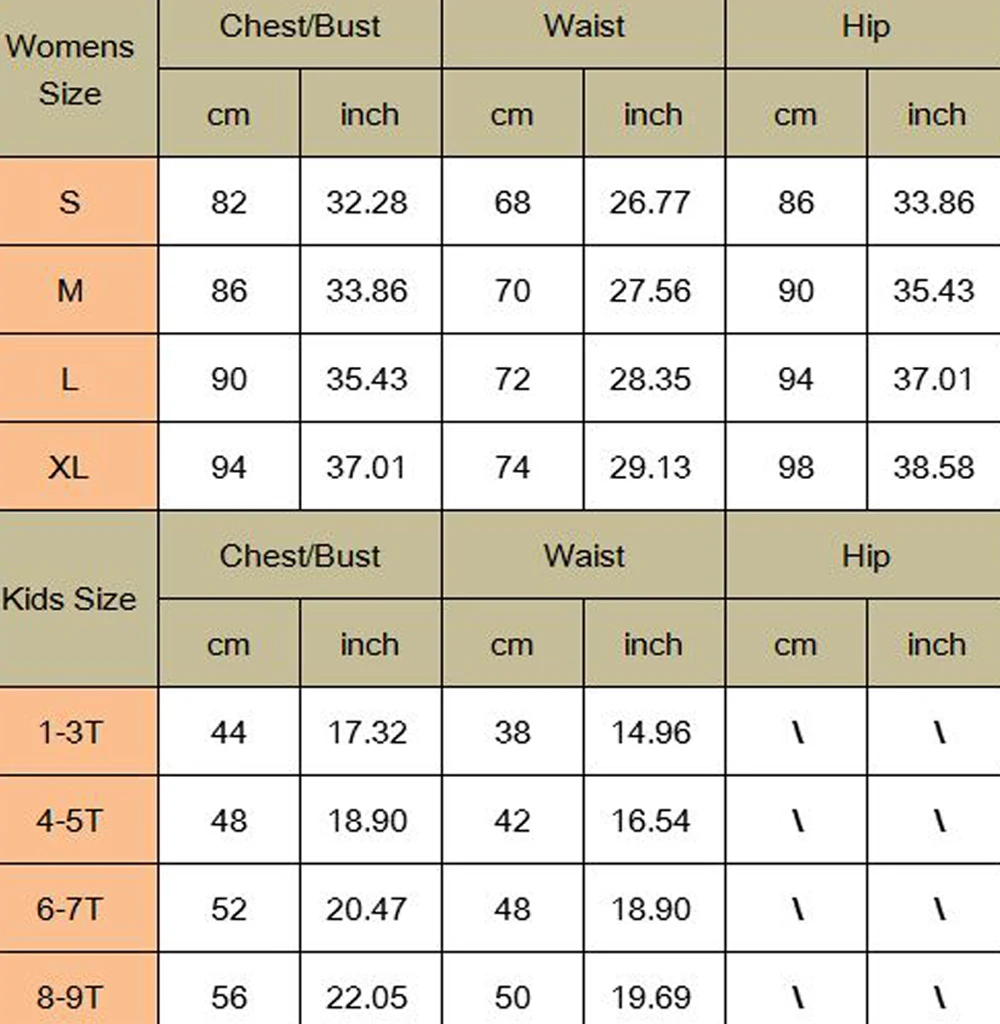1000x1024 pixels.
Task: Select the 4-5T kids size label
Action: (x=78, y=820)
